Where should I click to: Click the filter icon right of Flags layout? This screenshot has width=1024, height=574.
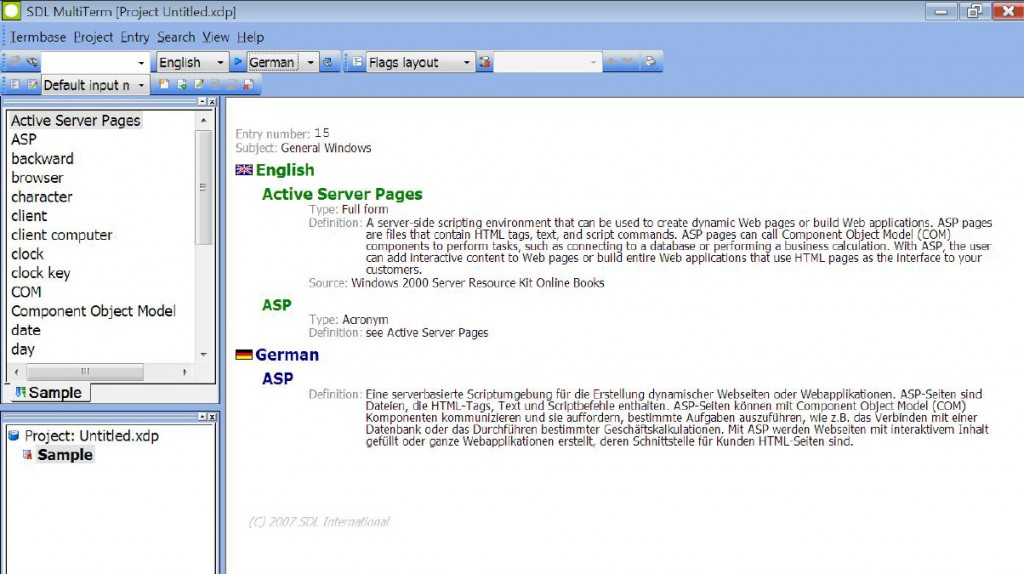pyautogui.click(x=485, y=62)
